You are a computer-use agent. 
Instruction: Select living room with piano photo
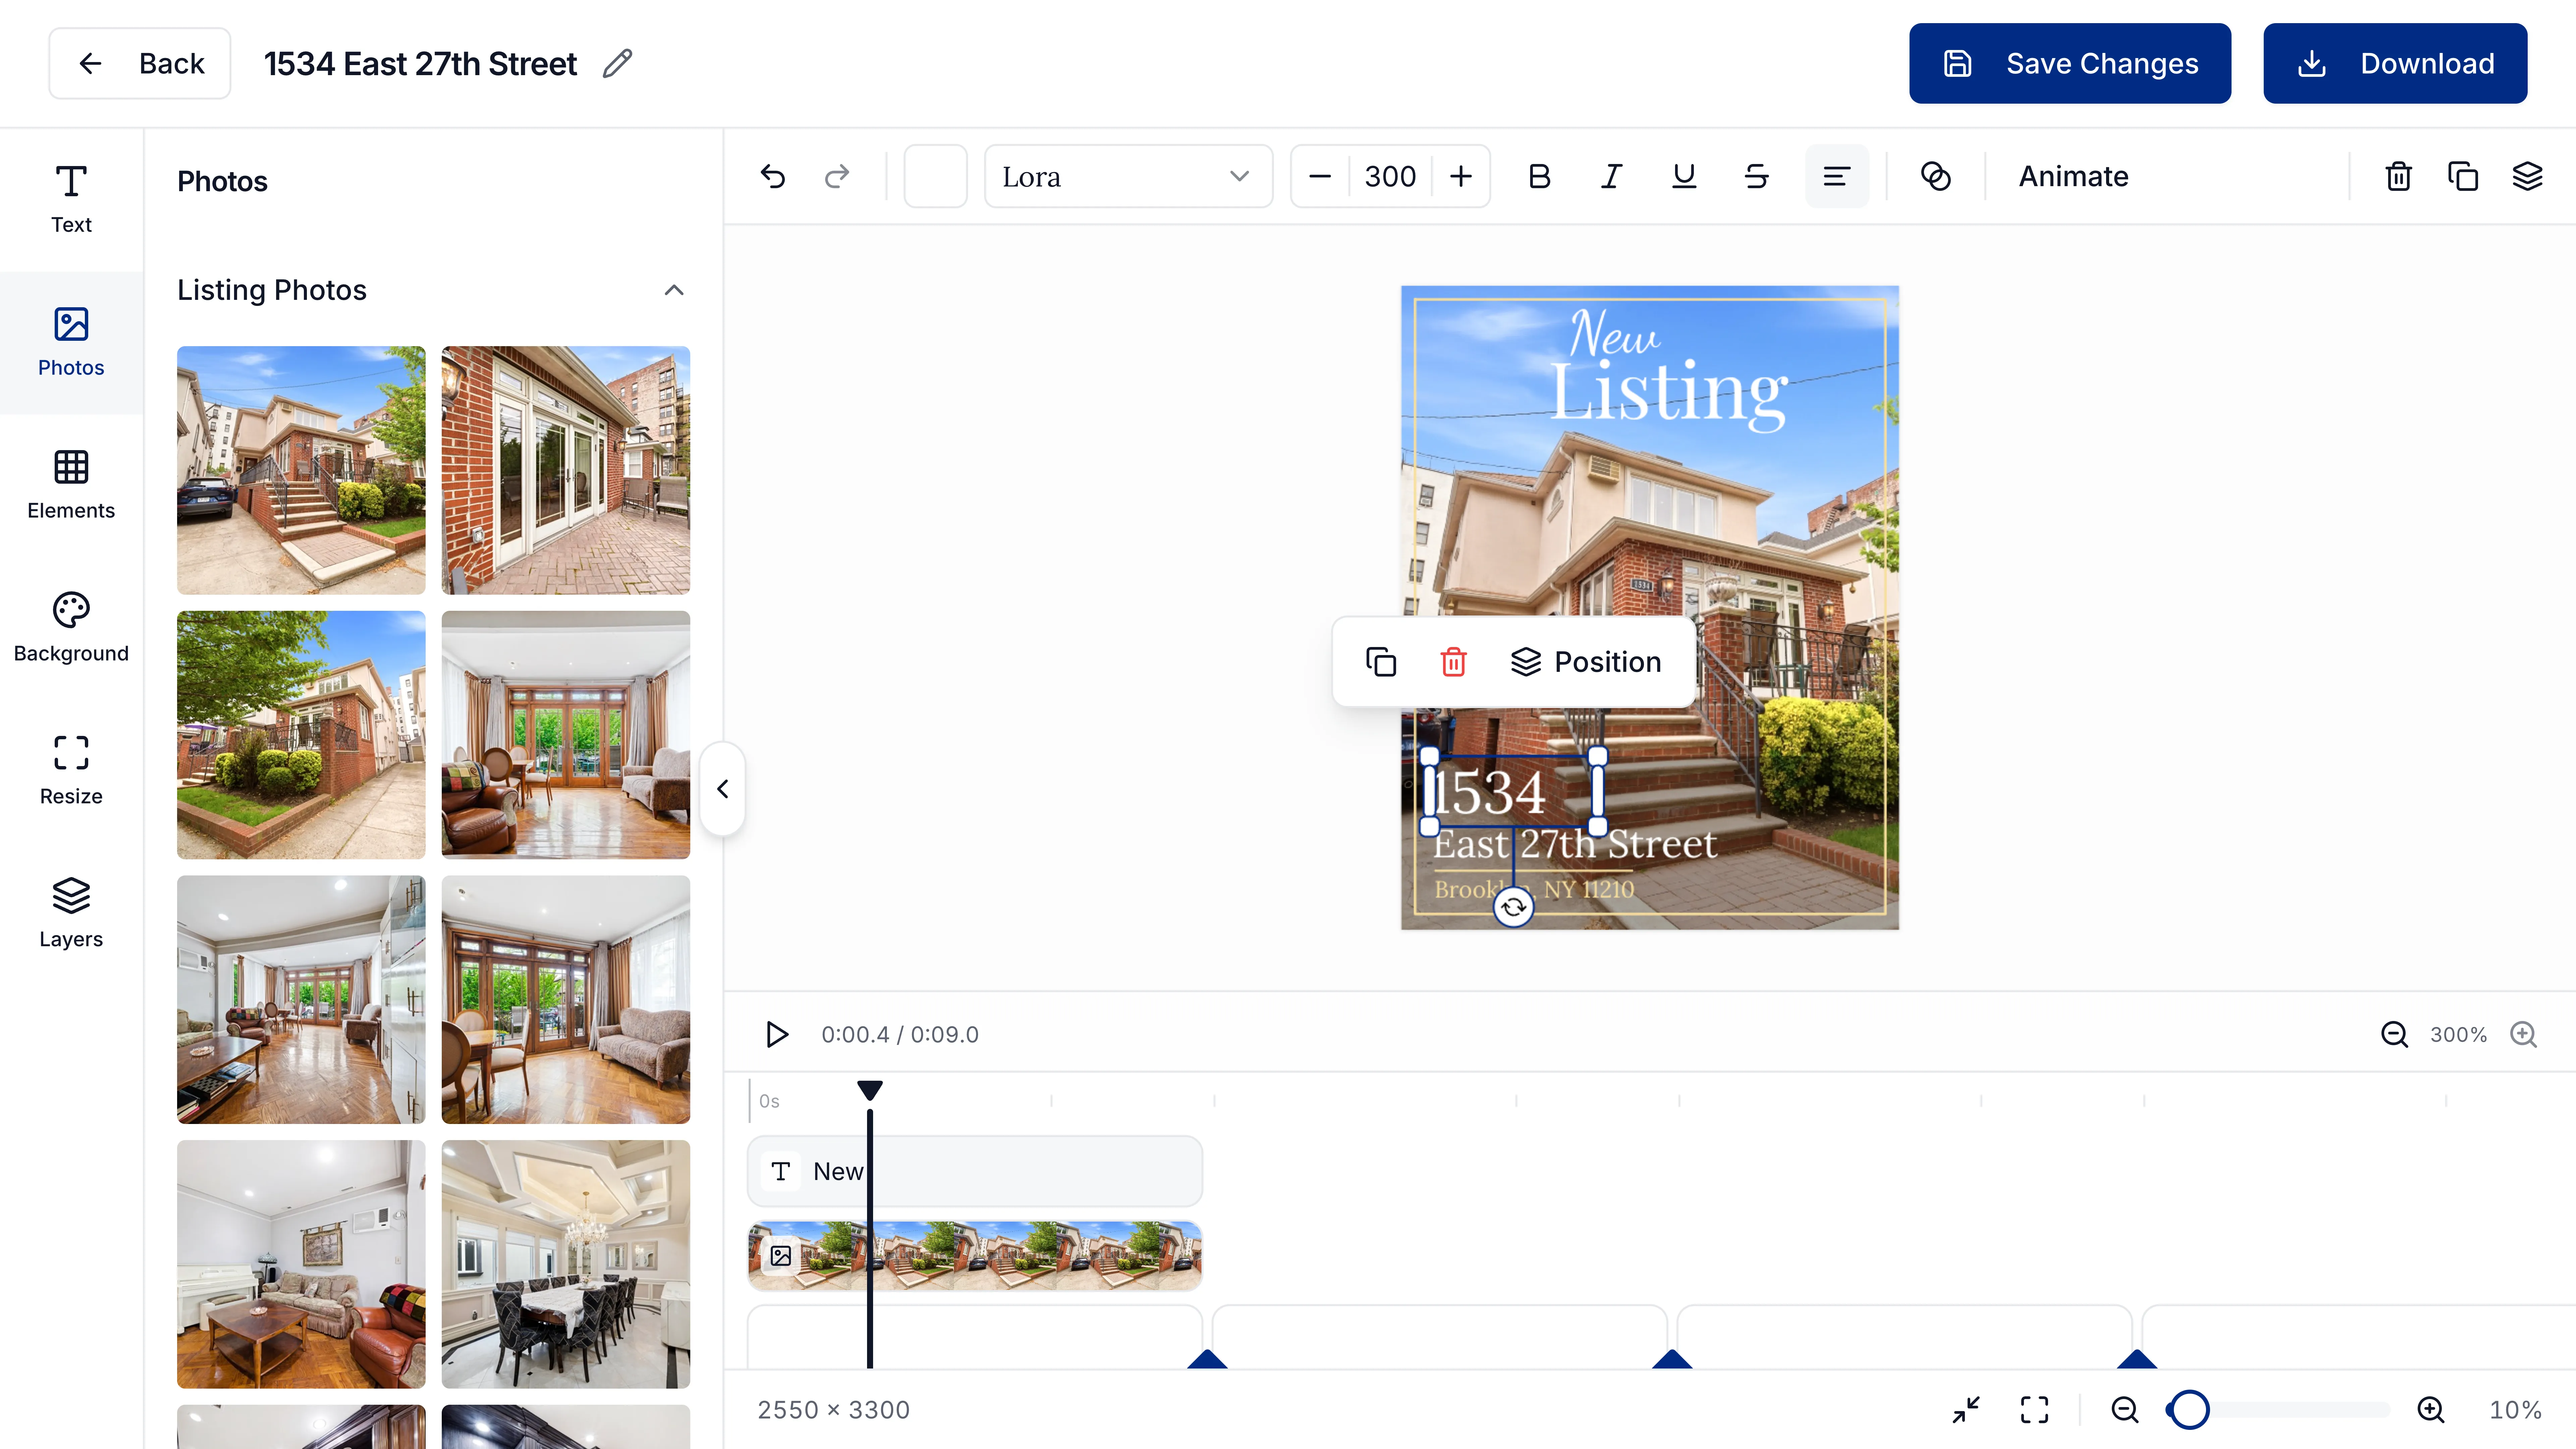[x=301, y=1264]
